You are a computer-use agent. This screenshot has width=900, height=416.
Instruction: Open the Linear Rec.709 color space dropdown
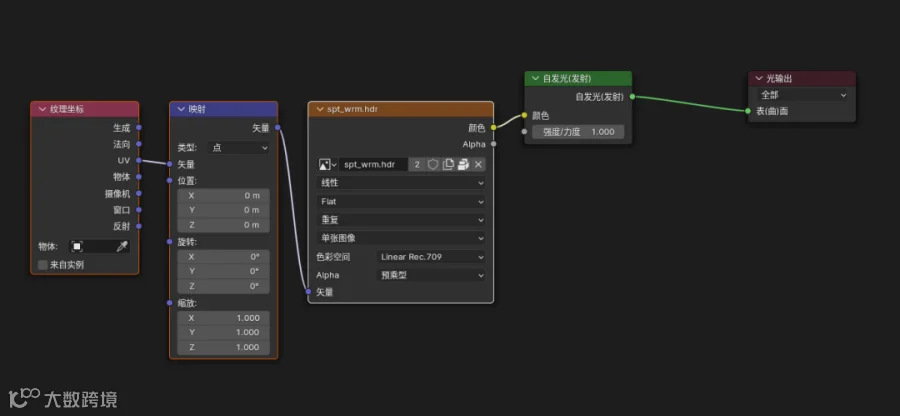click(431, 257)
